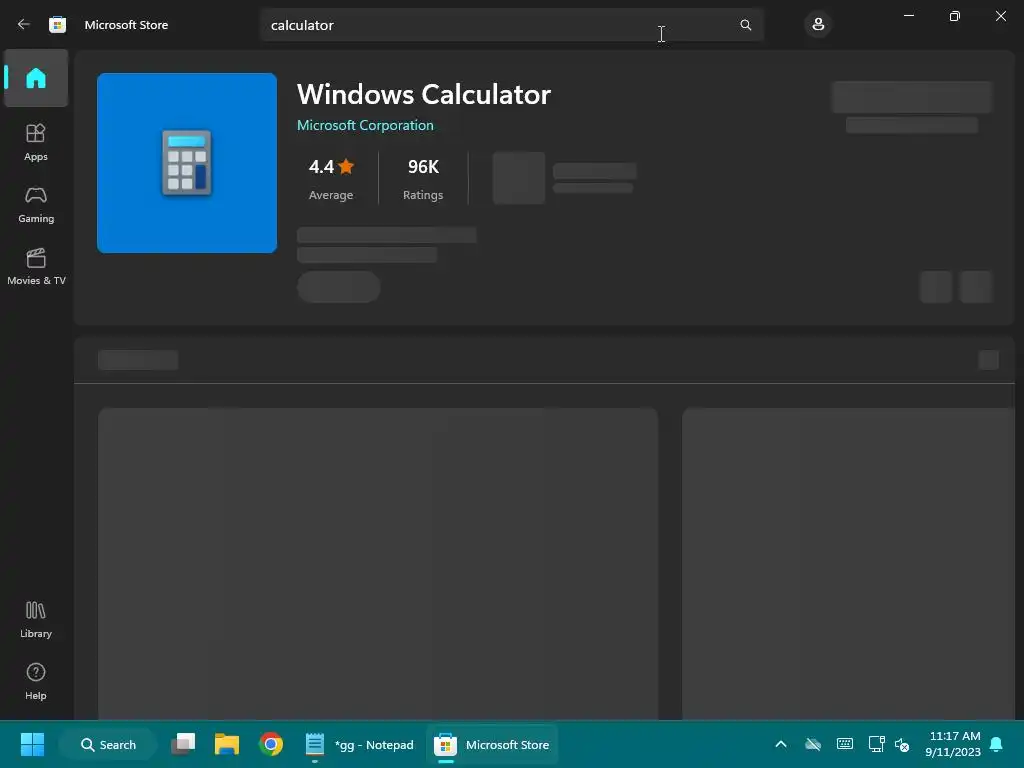Open the Windows Start menu
The height and width of the screenshot is (768, 1024).
click(x=32, y=744)
